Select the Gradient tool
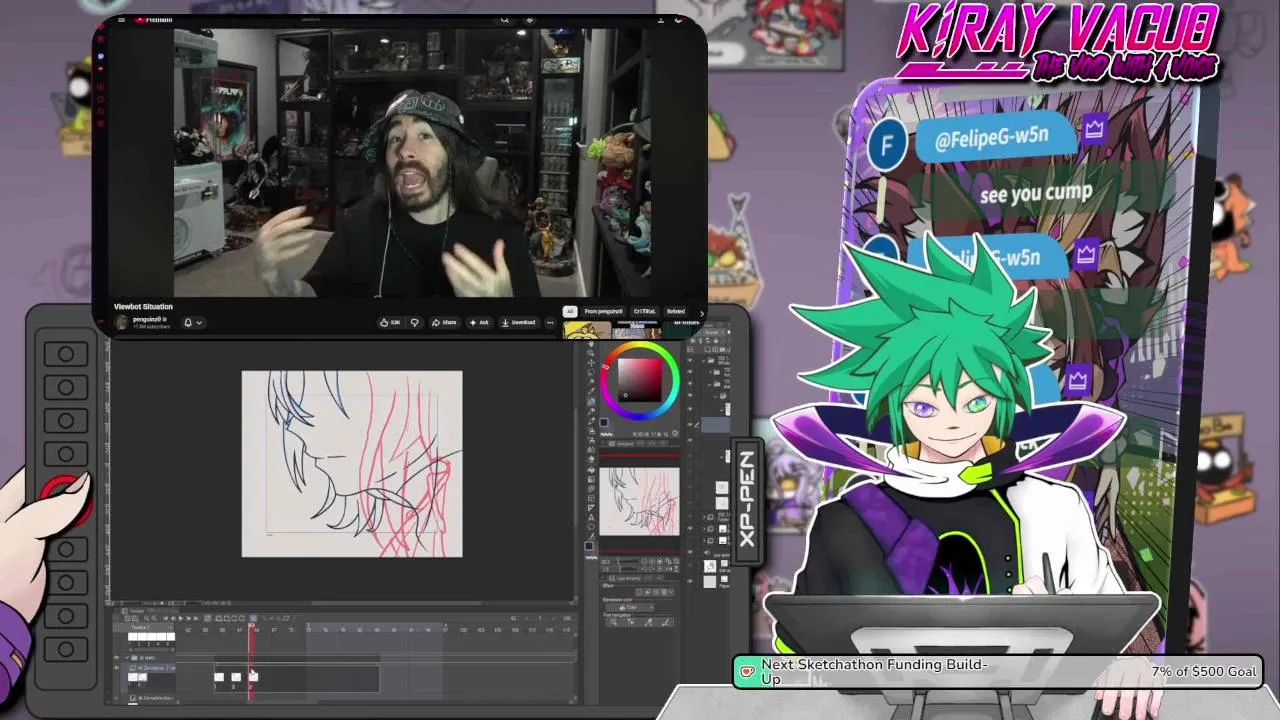The width and height of the screenshot is (1280, 720). click(x=591, y=479)
